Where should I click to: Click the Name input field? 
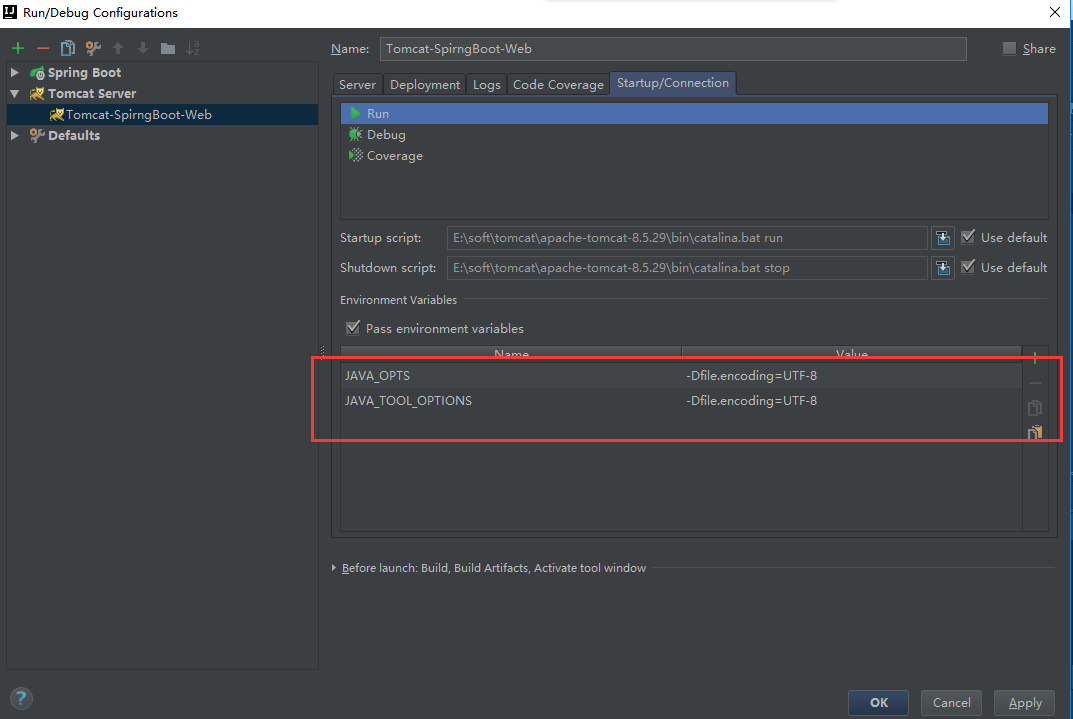673,49
